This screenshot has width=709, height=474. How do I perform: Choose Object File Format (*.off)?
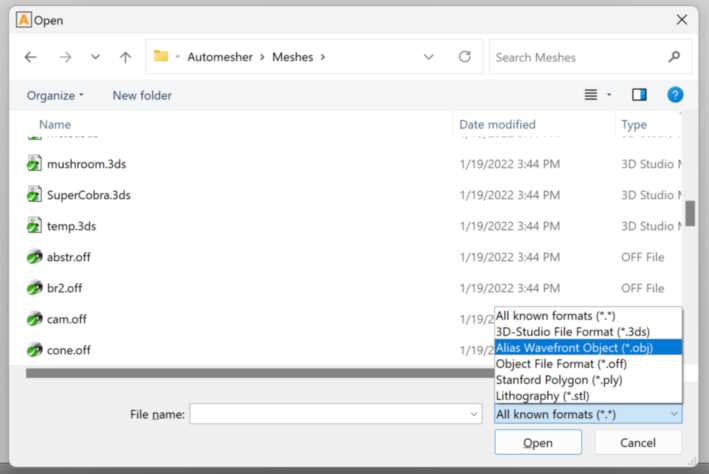588,364
